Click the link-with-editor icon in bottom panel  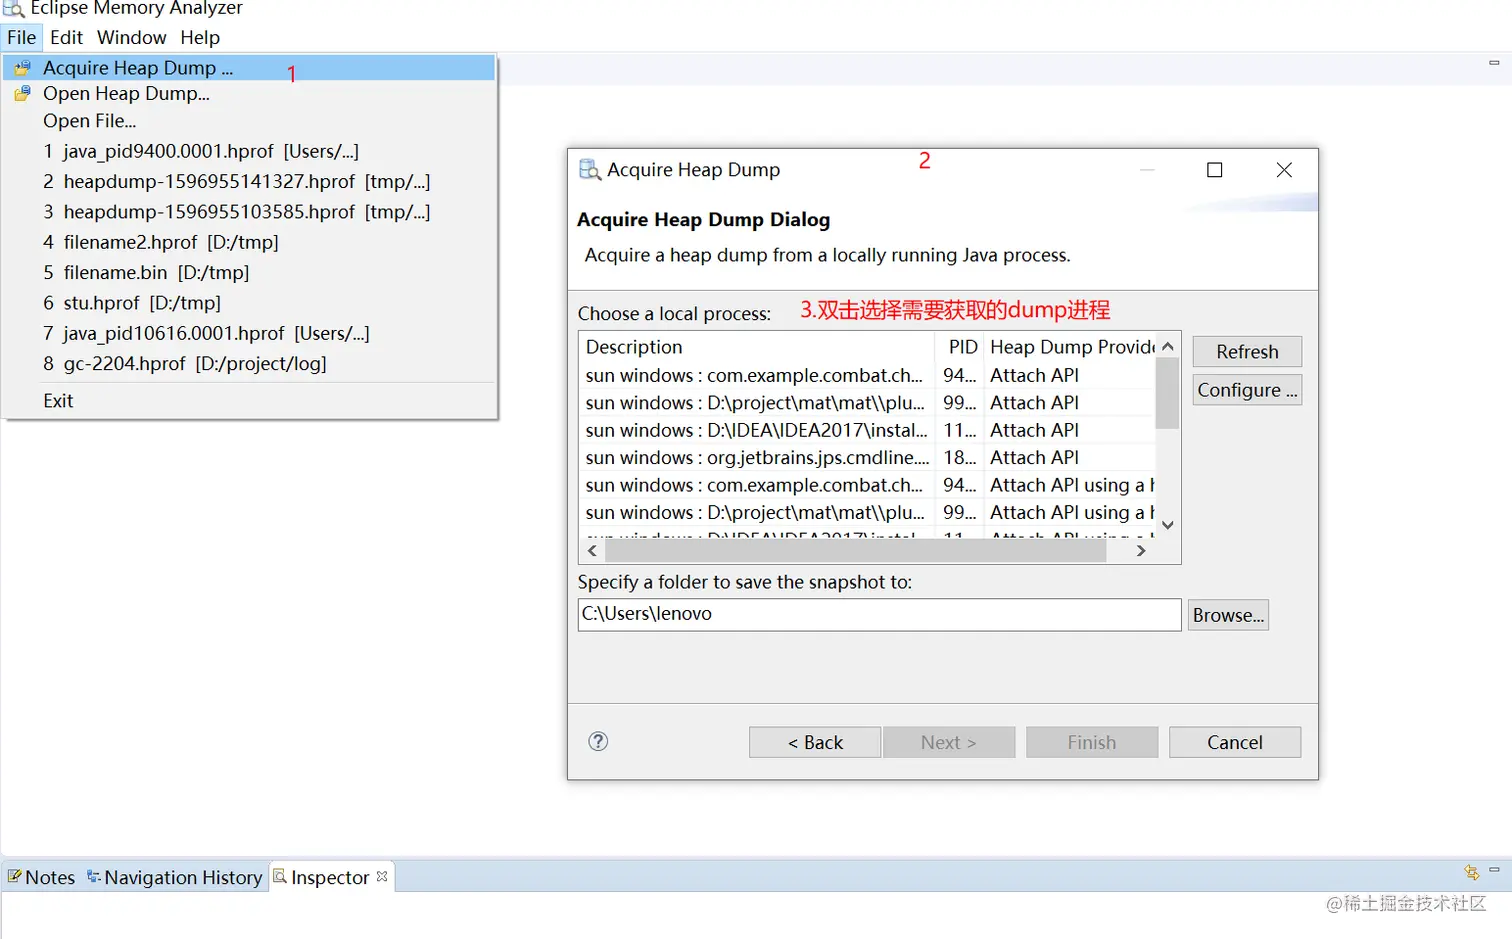point(1471,872)
